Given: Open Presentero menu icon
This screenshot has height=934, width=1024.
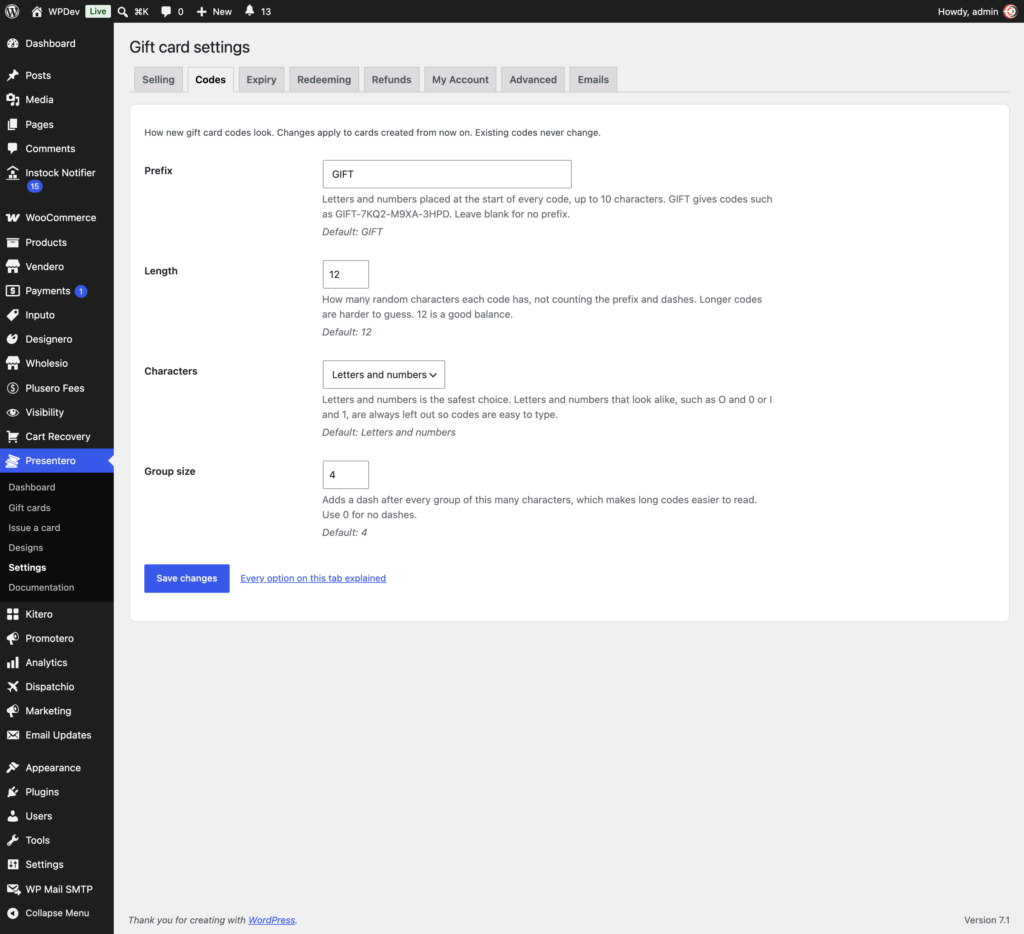Looking at the screenshot, I should coord(12,460).
